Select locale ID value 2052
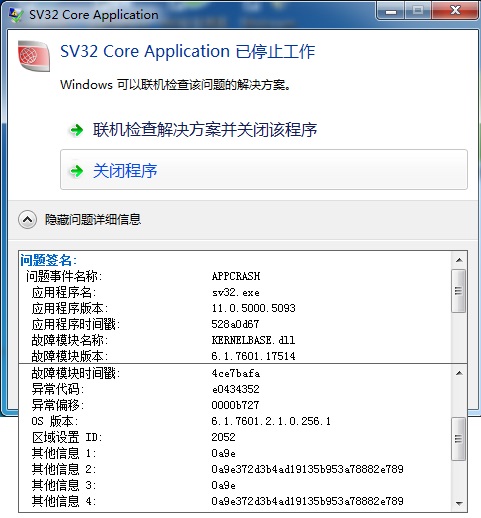The height and width of the screenshot is (518, 481). click(223, 437)
